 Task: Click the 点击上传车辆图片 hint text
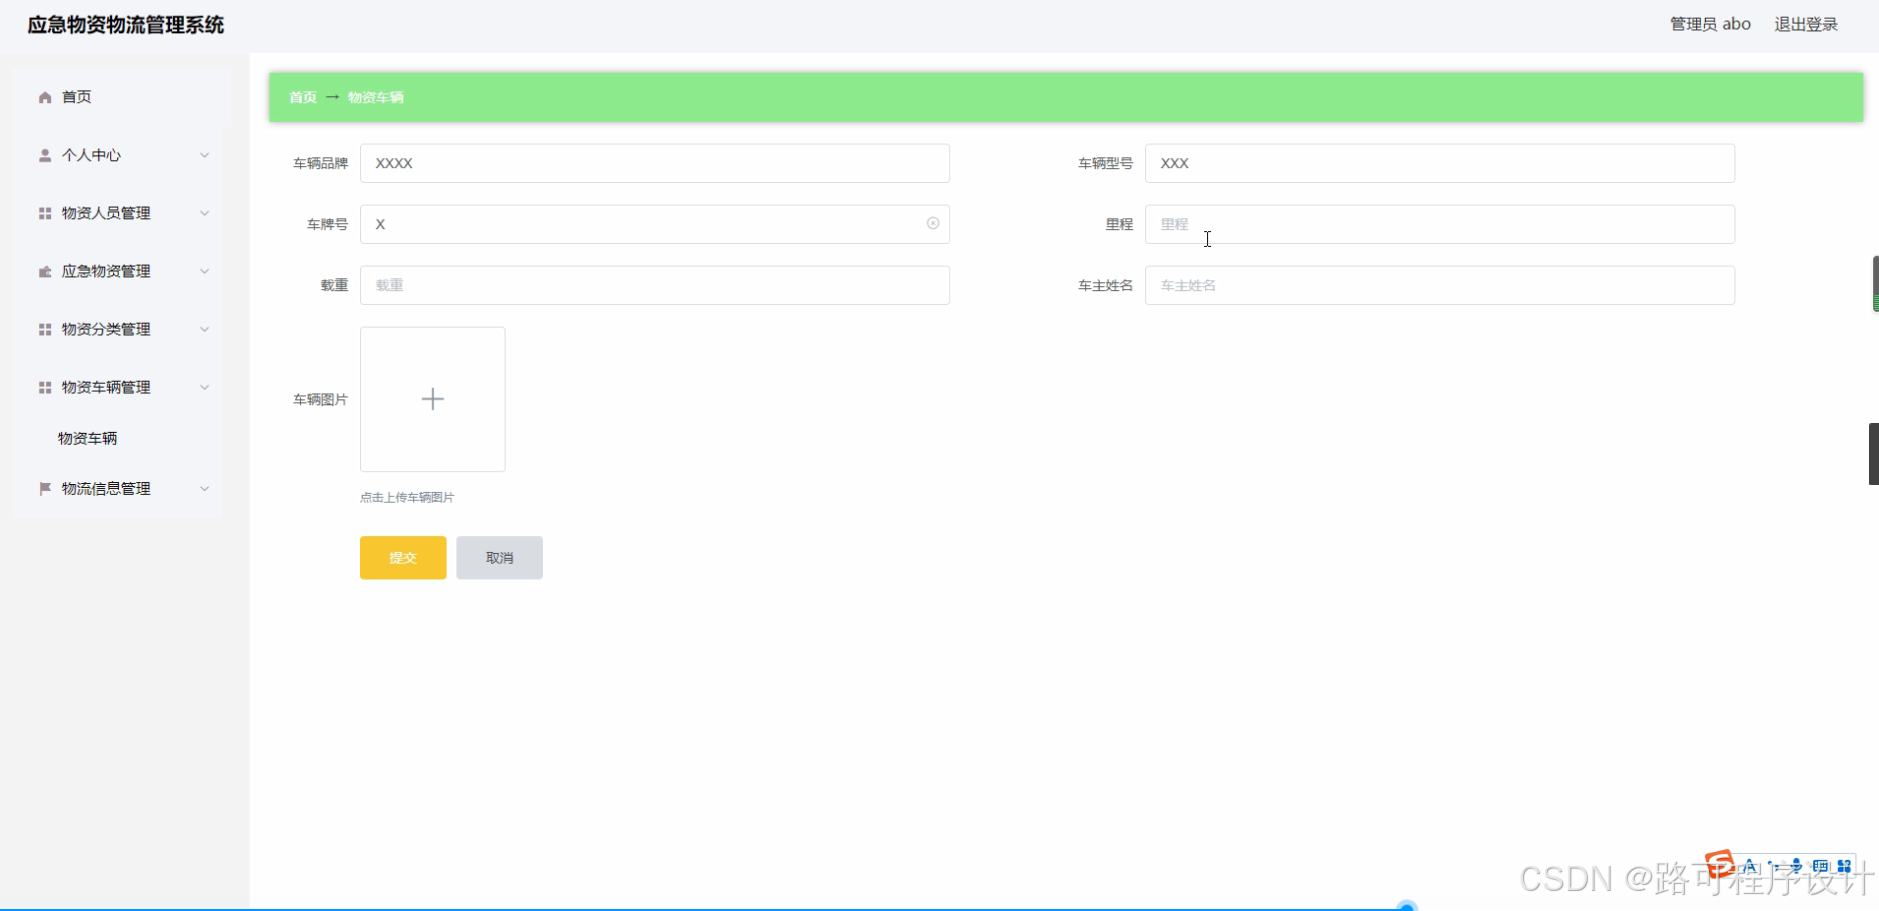point(407,497)
